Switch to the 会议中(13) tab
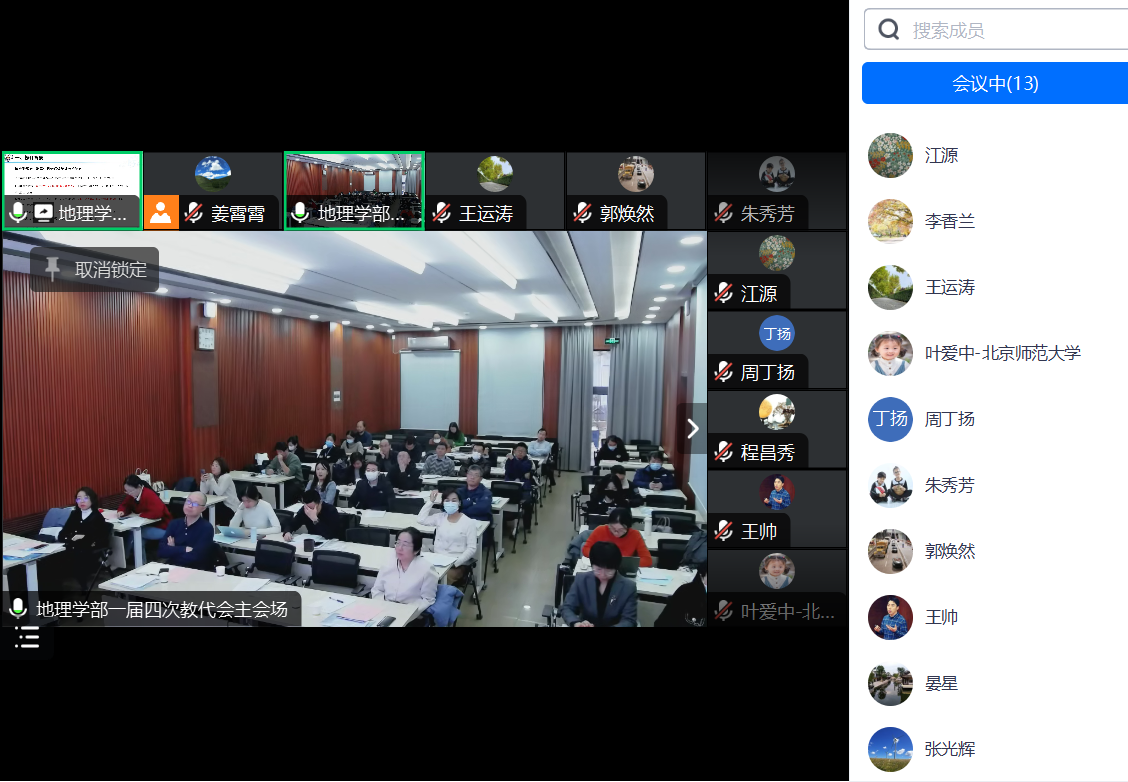Screen dimensions: 1128x782 pyautogui.click(x=994, y=84)
